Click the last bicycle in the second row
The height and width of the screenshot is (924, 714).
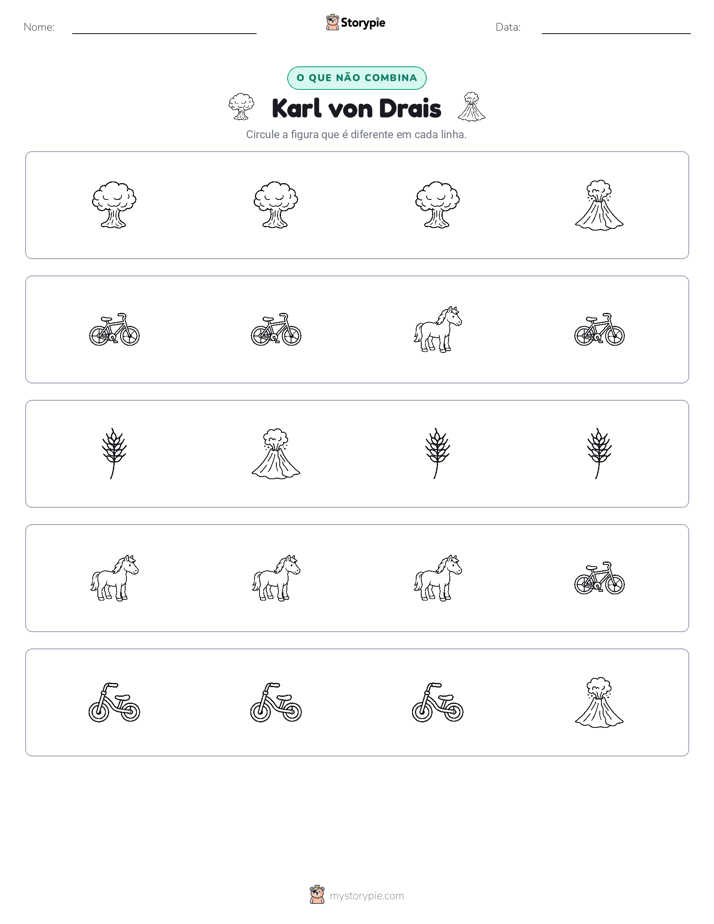599,329
